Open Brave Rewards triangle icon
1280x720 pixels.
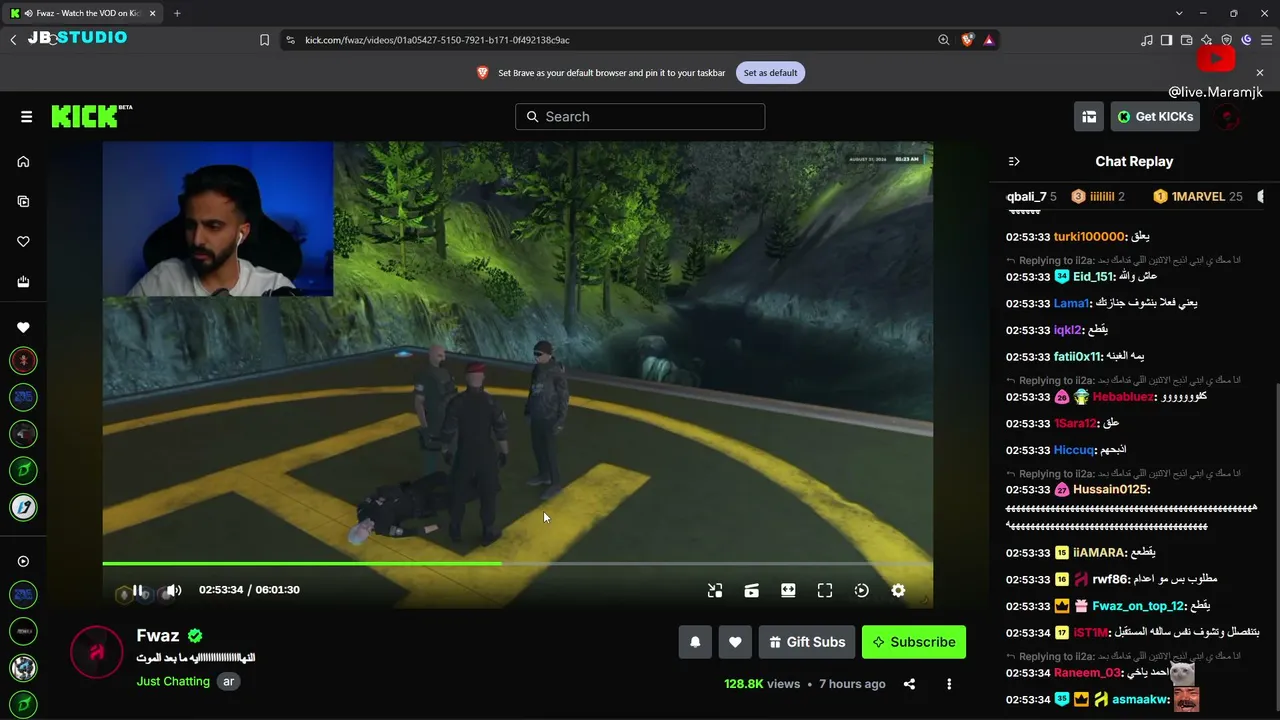(989, 40)
